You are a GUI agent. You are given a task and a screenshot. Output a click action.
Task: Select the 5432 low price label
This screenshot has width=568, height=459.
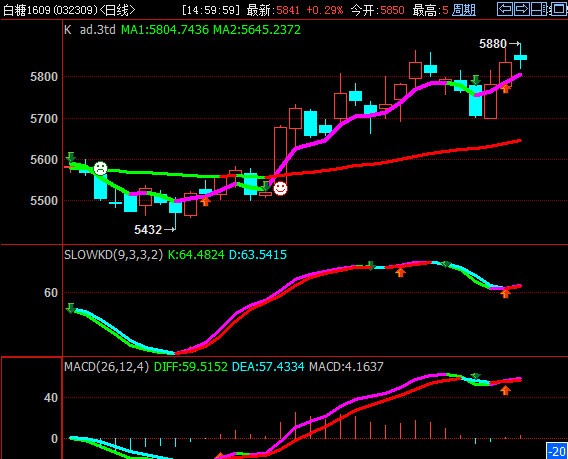(148, 230)
